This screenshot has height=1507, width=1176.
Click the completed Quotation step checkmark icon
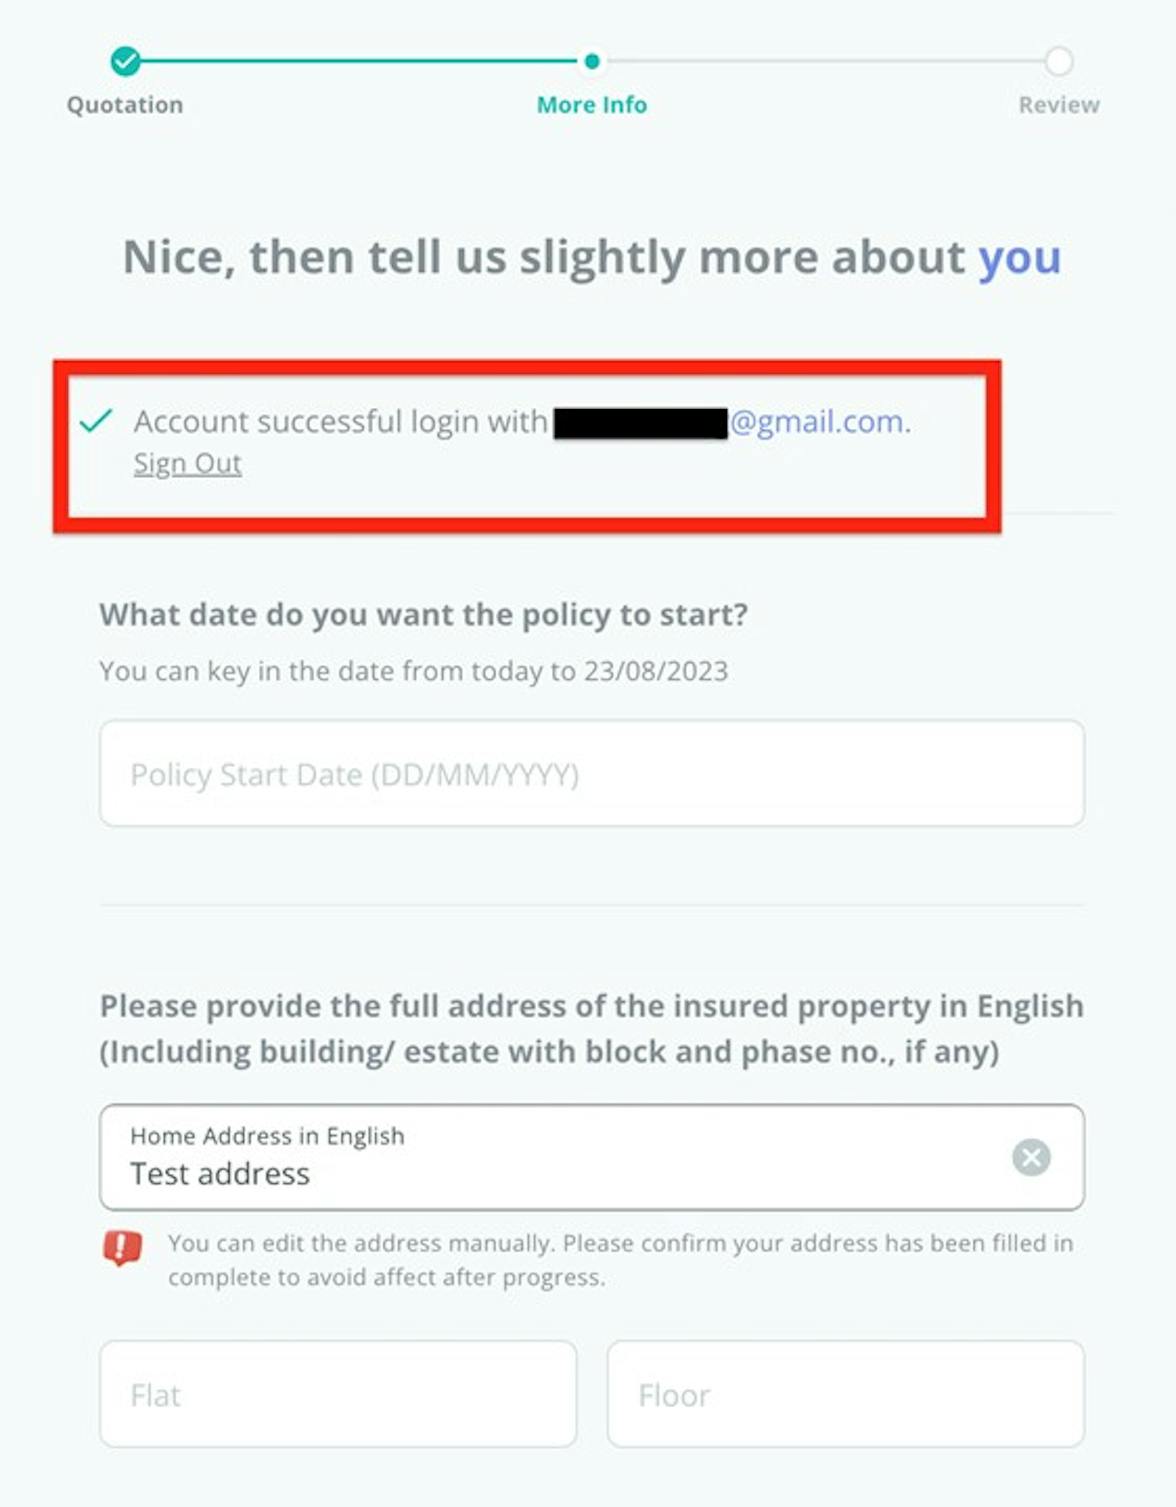(125, 61)
